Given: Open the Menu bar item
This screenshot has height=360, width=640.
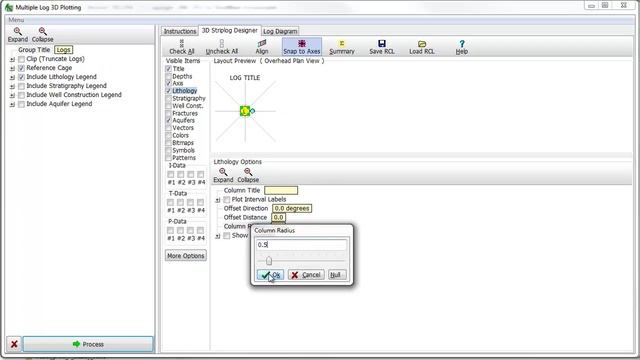Looking at the screenshot, I should [16, 20].
